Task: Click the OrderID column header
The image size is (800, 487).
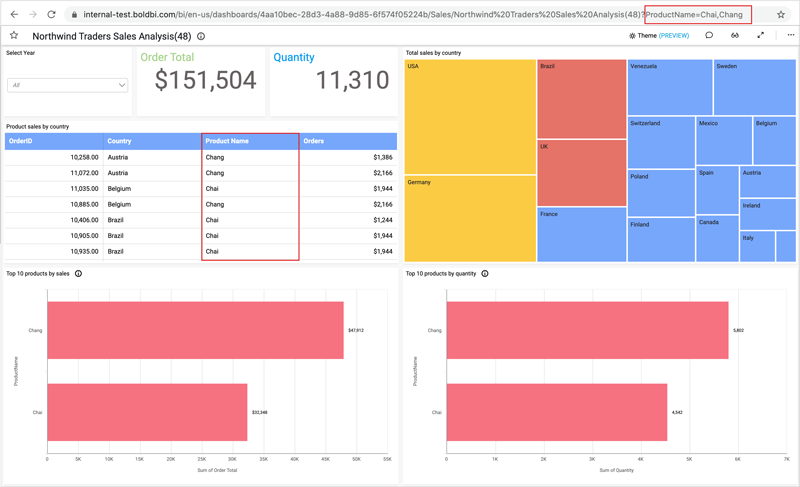Action: (x=52, y=141)
